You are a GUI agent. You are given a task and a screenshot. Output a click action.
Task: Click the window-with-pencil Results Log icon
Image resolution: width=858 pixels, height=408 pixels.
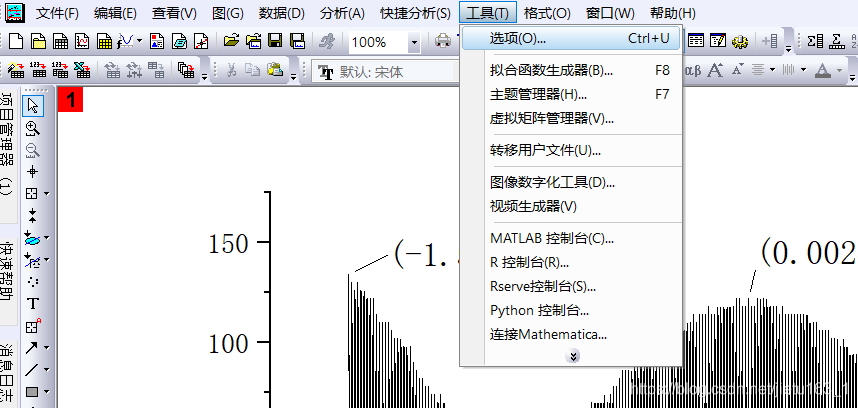[717, 41]
